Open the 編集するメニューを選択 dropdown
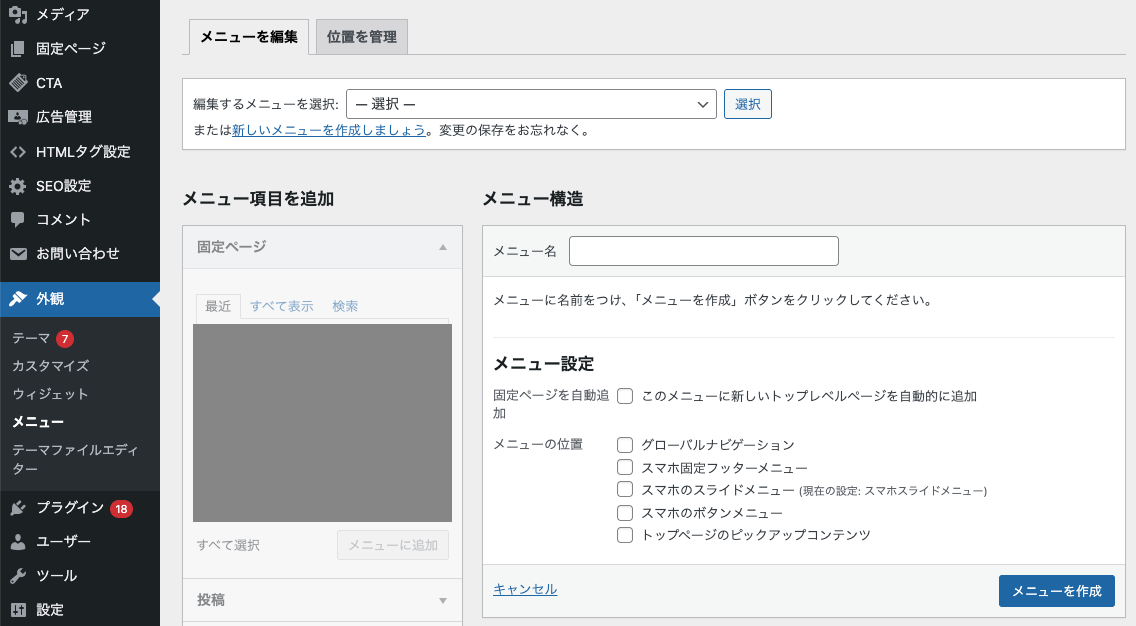 [531, 104]
